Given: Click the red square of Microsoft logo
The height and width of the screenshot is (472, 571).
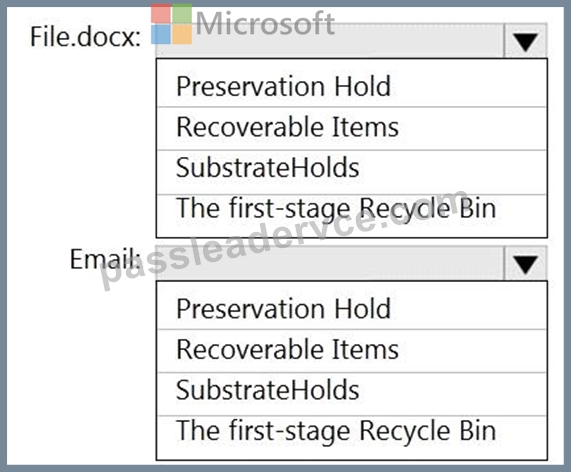Looking at the screenshot, I should tap(161, 13).
